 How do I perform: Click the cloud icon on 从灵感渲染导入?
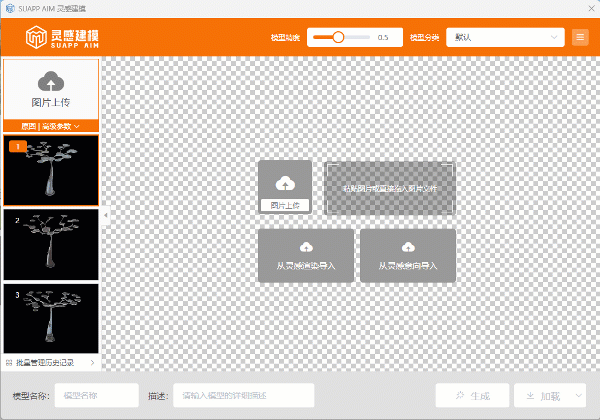point(306,246)
